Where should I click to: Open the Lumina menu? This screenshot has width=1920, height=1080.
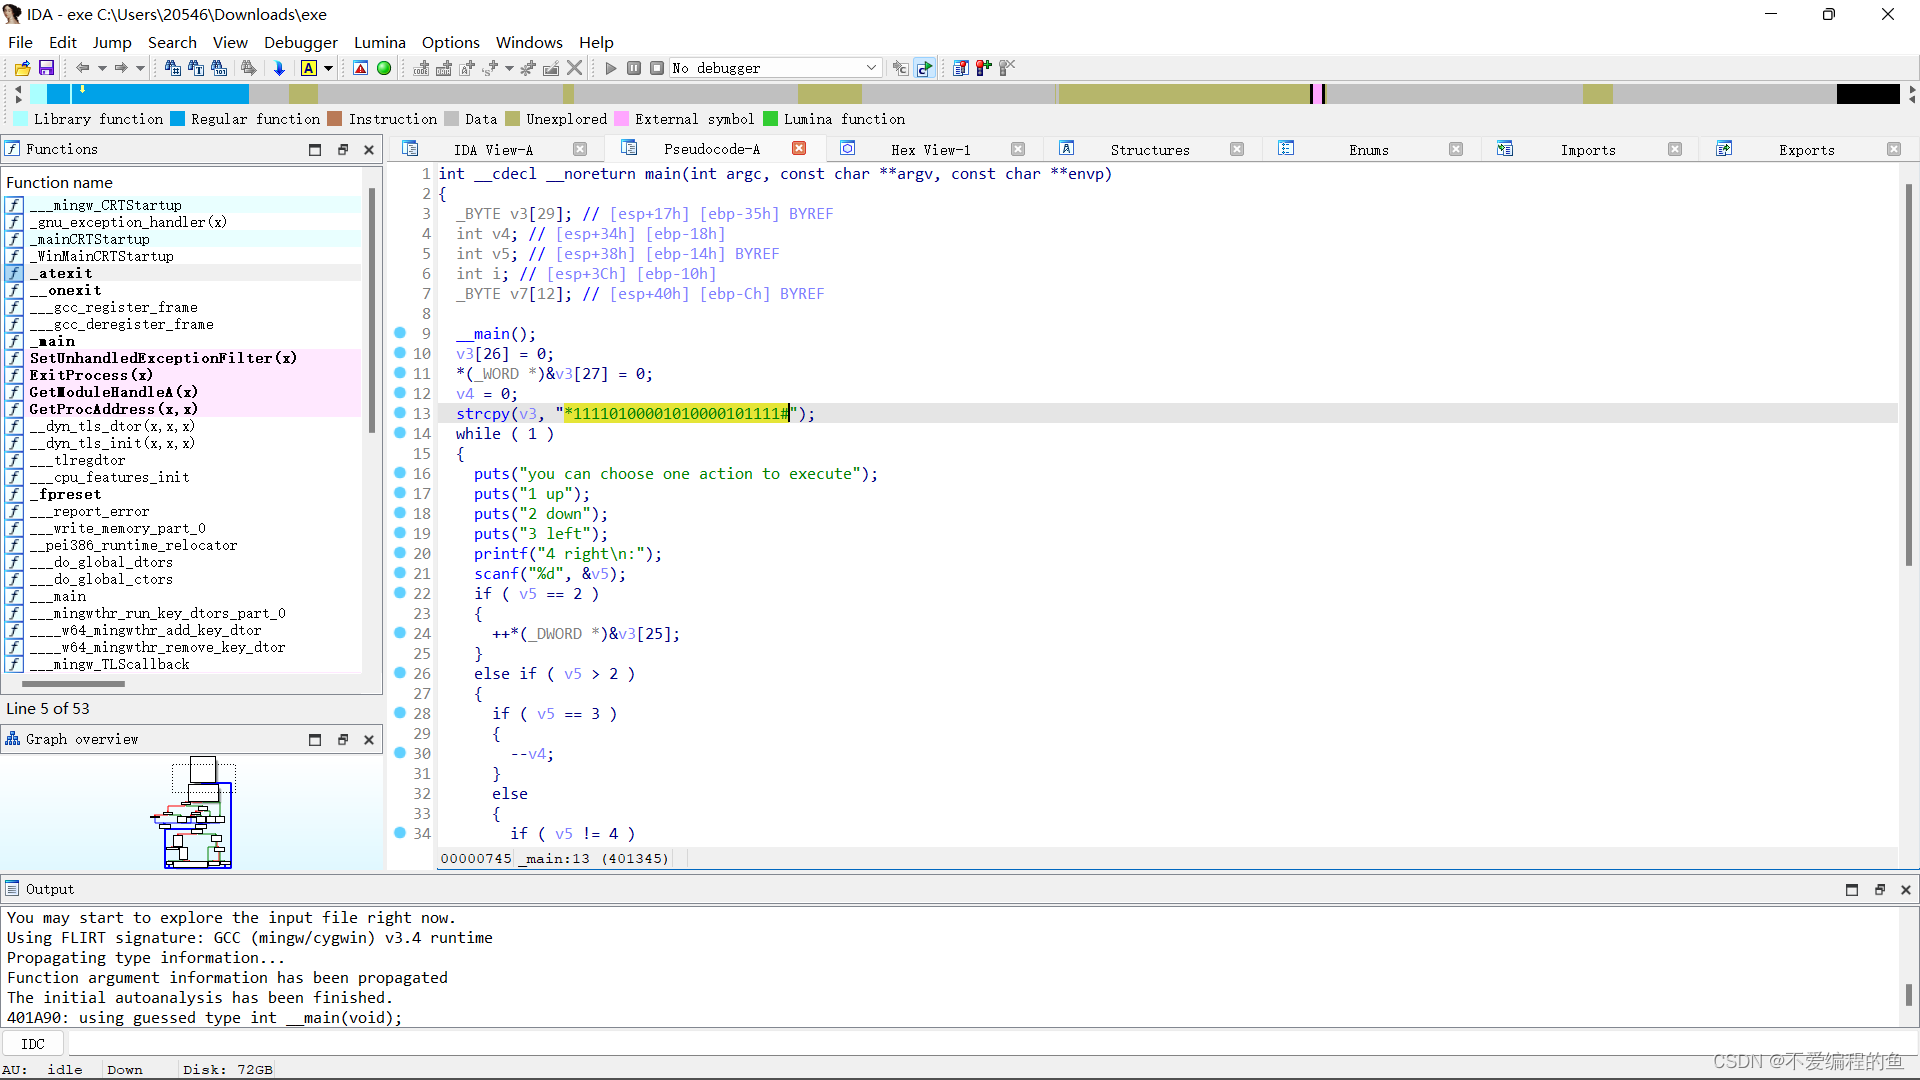[x=379, y=42]
